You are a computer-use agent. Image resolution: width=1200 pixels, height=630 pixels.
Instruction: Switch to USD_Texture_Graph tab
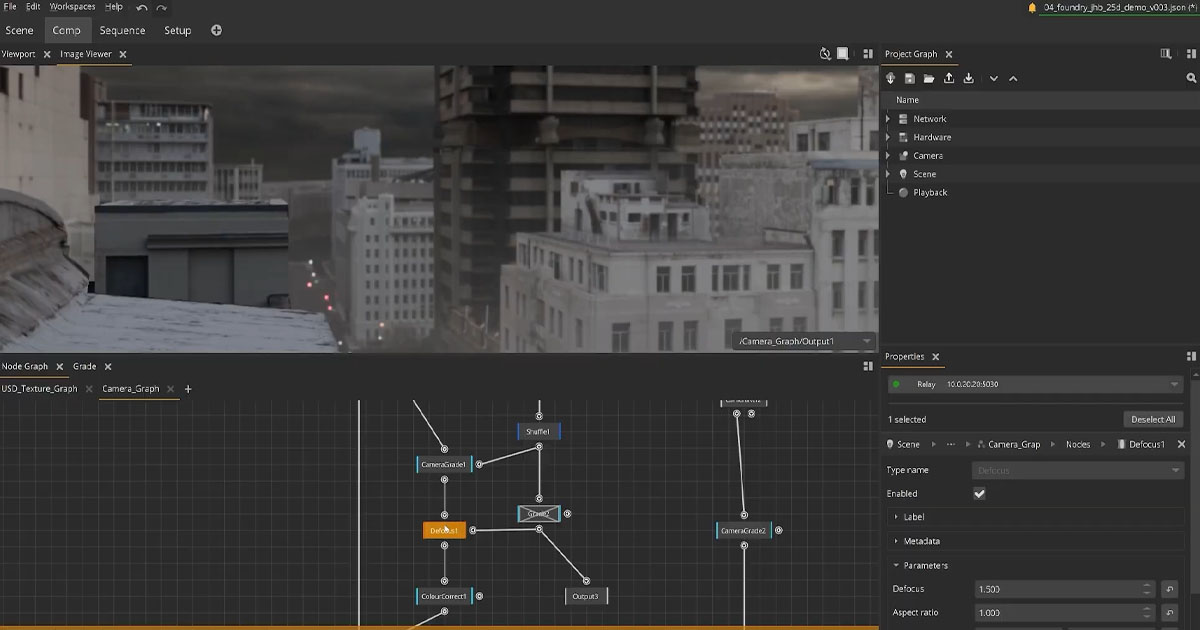click(x=39, y=389)
